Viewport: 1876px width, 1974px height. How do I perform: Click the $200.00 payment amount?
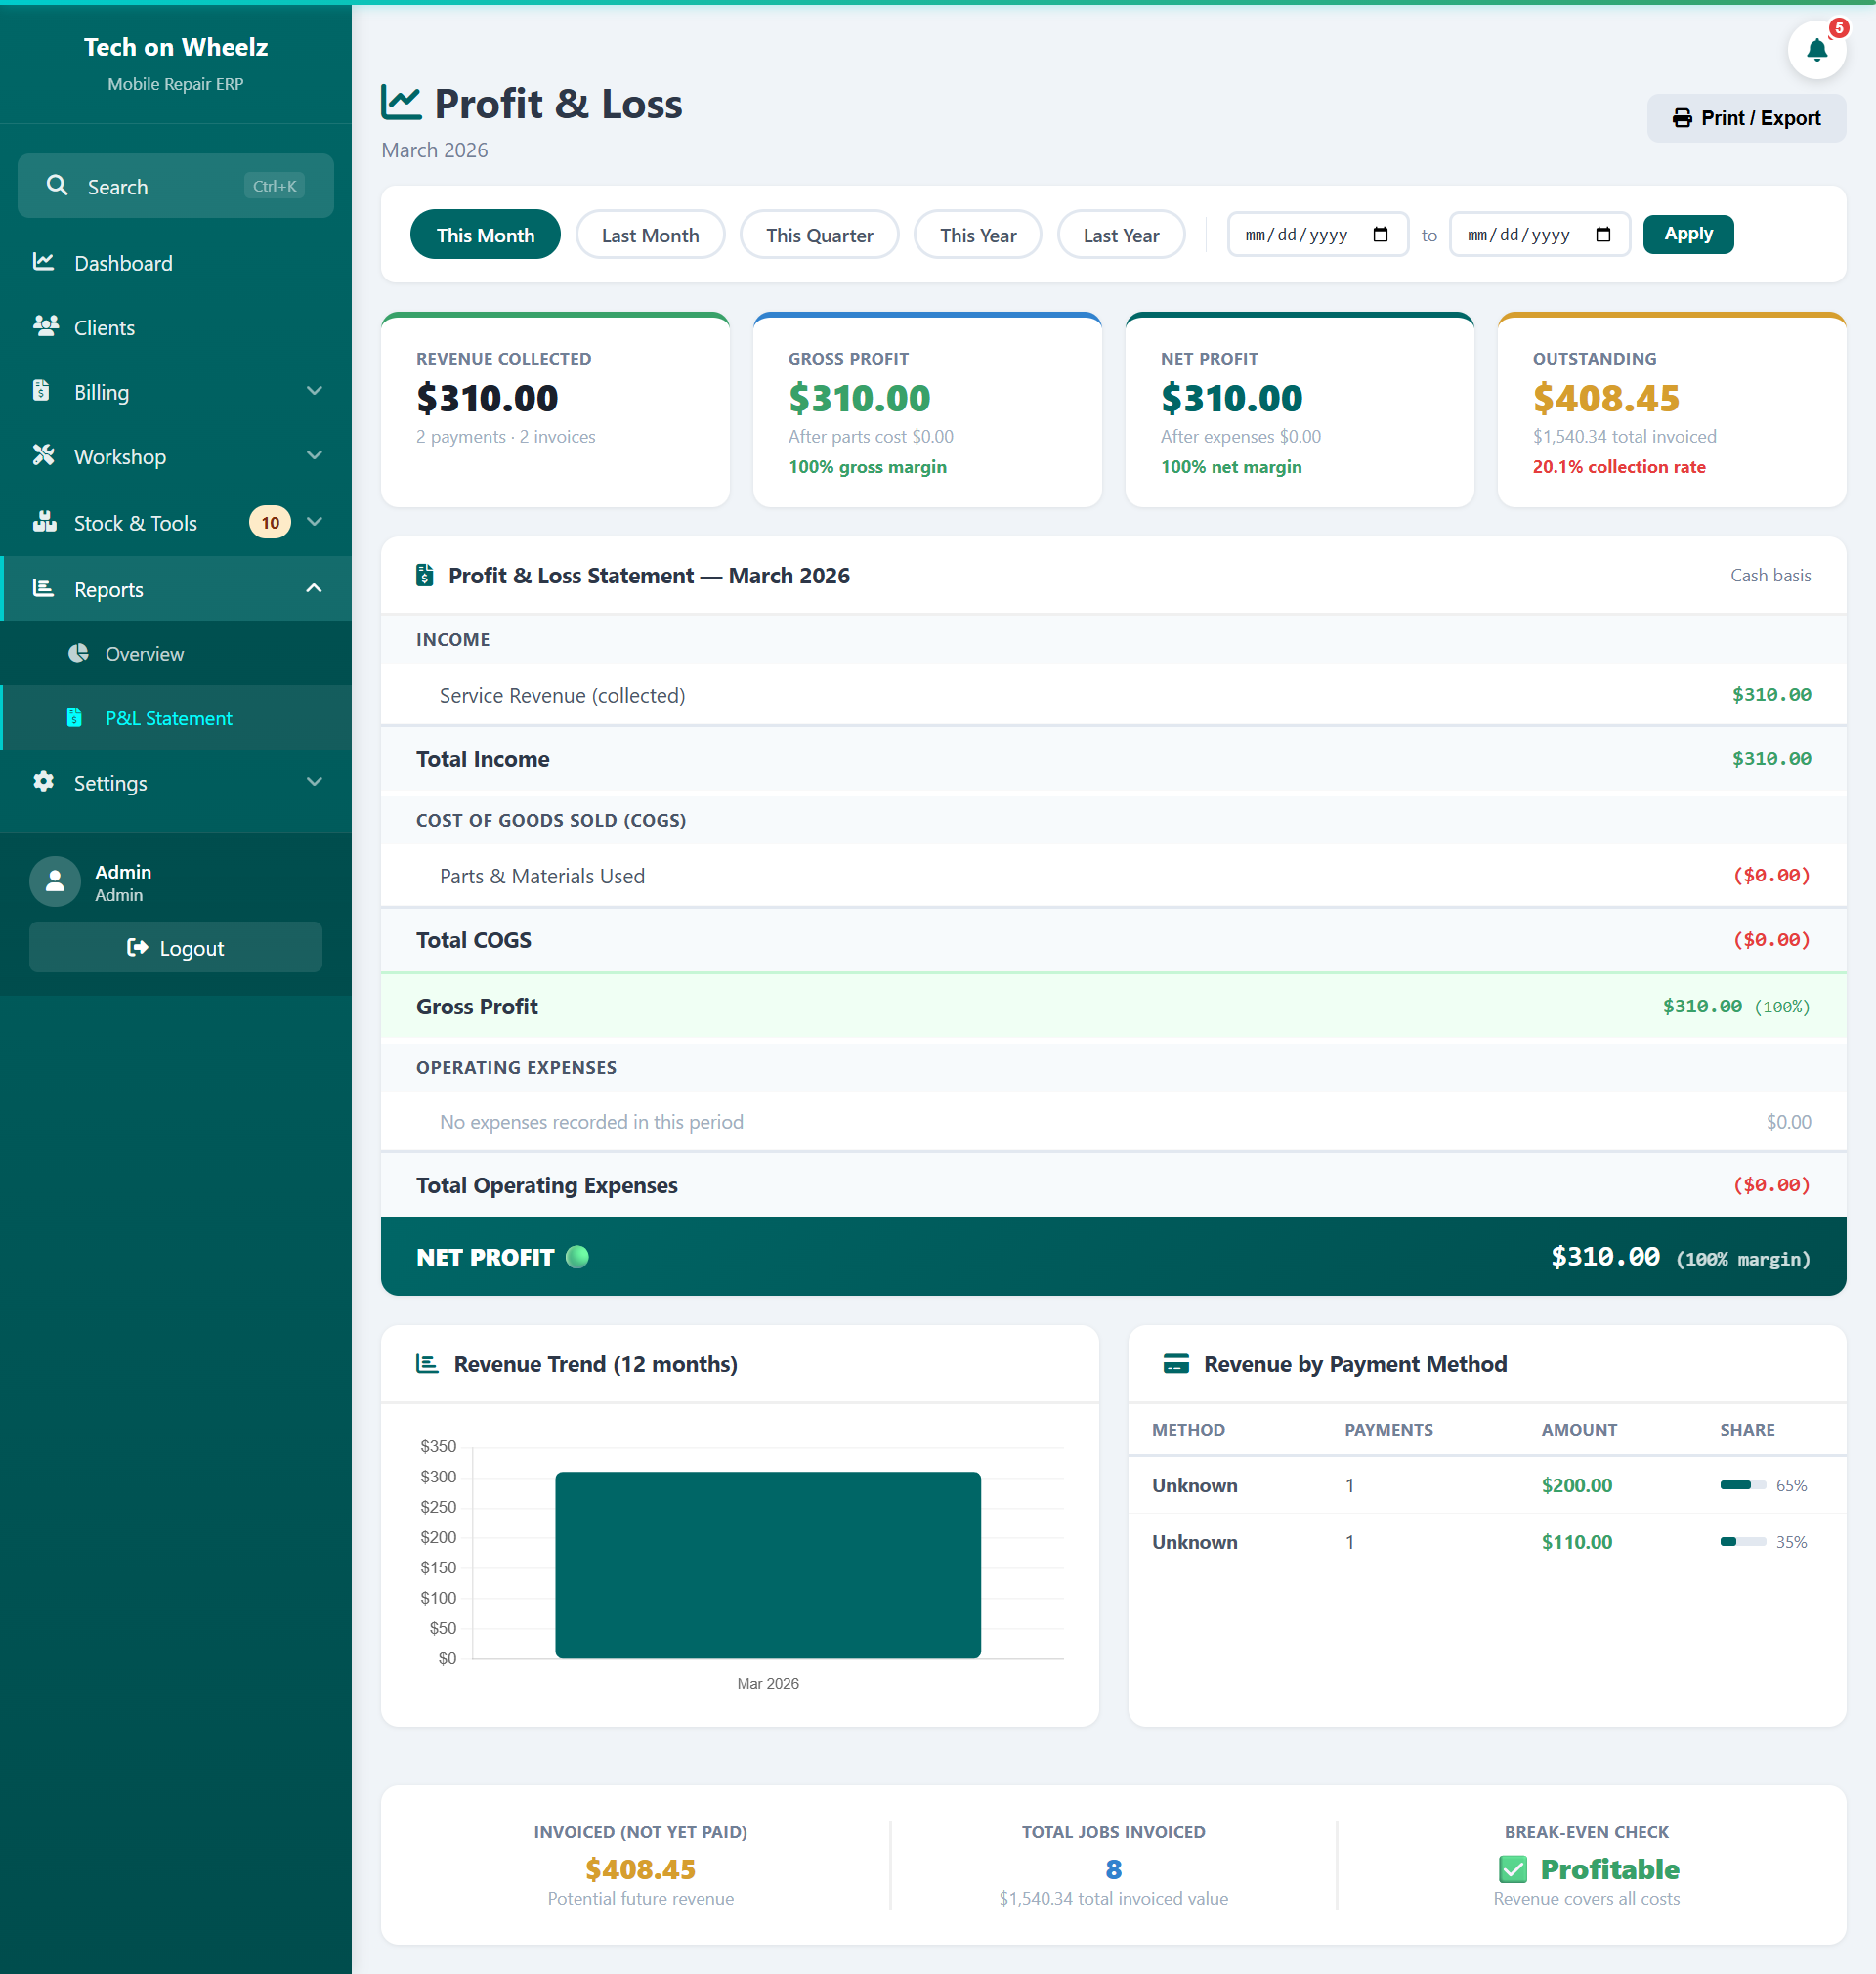(1576, 1484)
